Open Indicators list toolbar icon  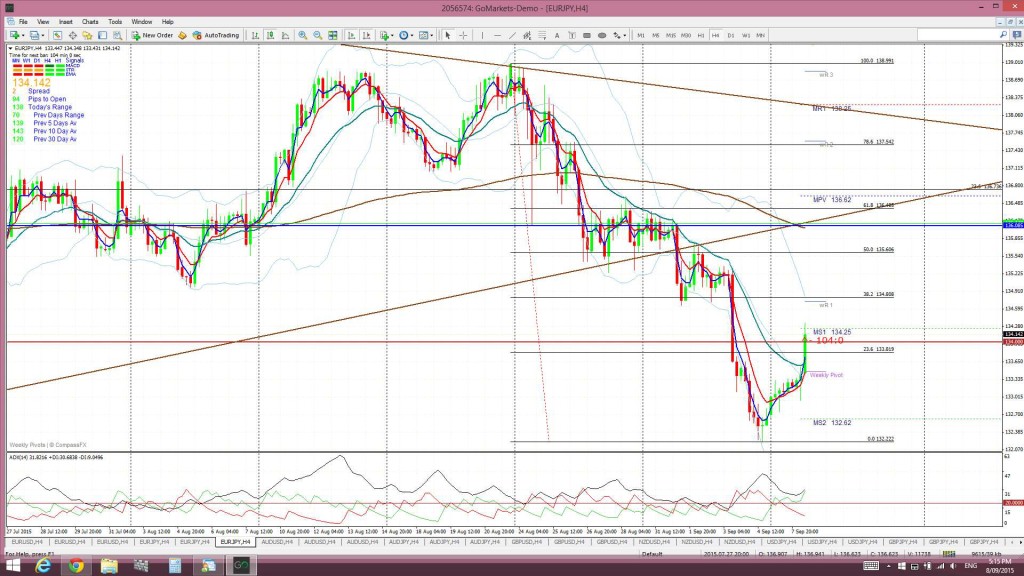(x=385, y=35)
